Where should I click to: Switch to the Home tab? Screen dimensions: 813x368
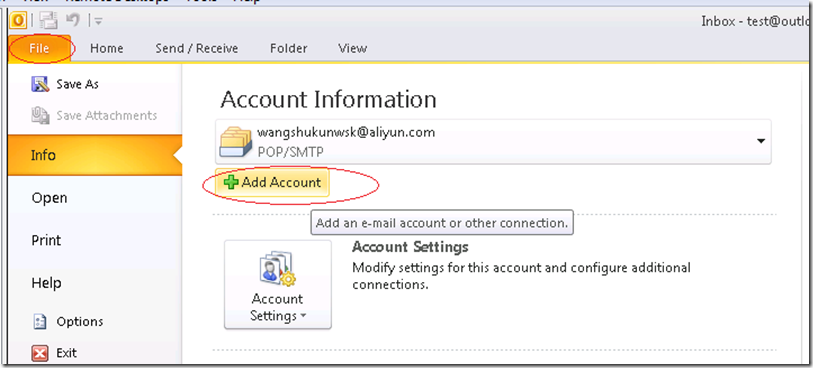107,49
